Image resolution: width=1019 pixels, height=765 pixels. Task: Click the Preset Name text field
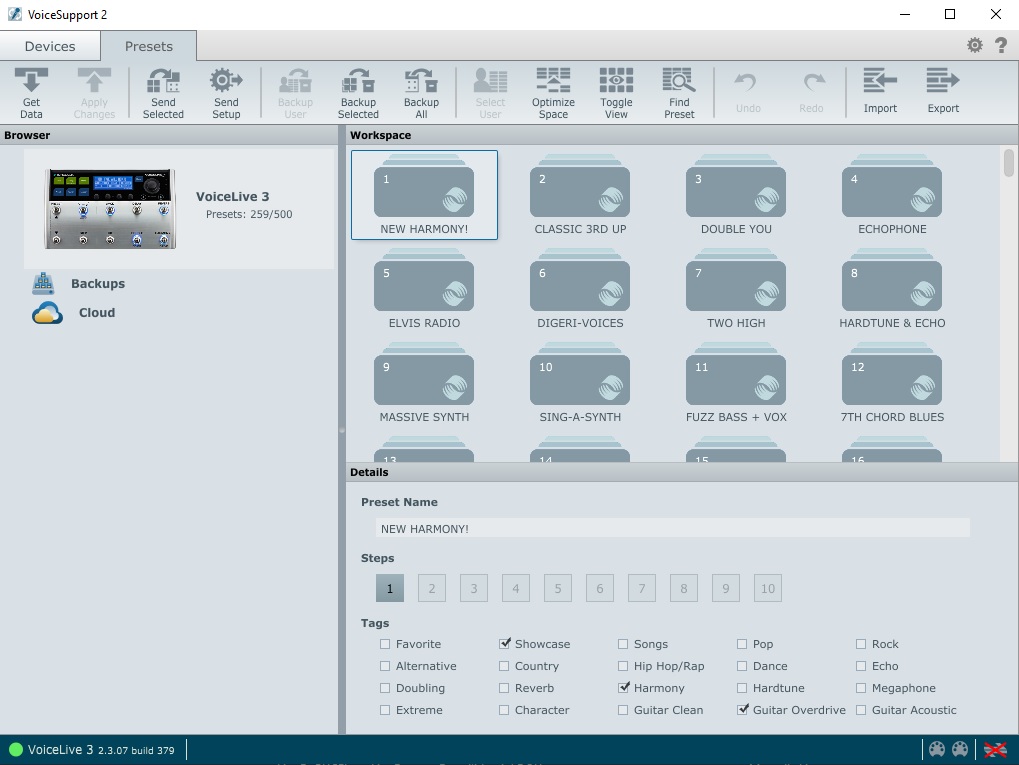[x=672, y=528]
